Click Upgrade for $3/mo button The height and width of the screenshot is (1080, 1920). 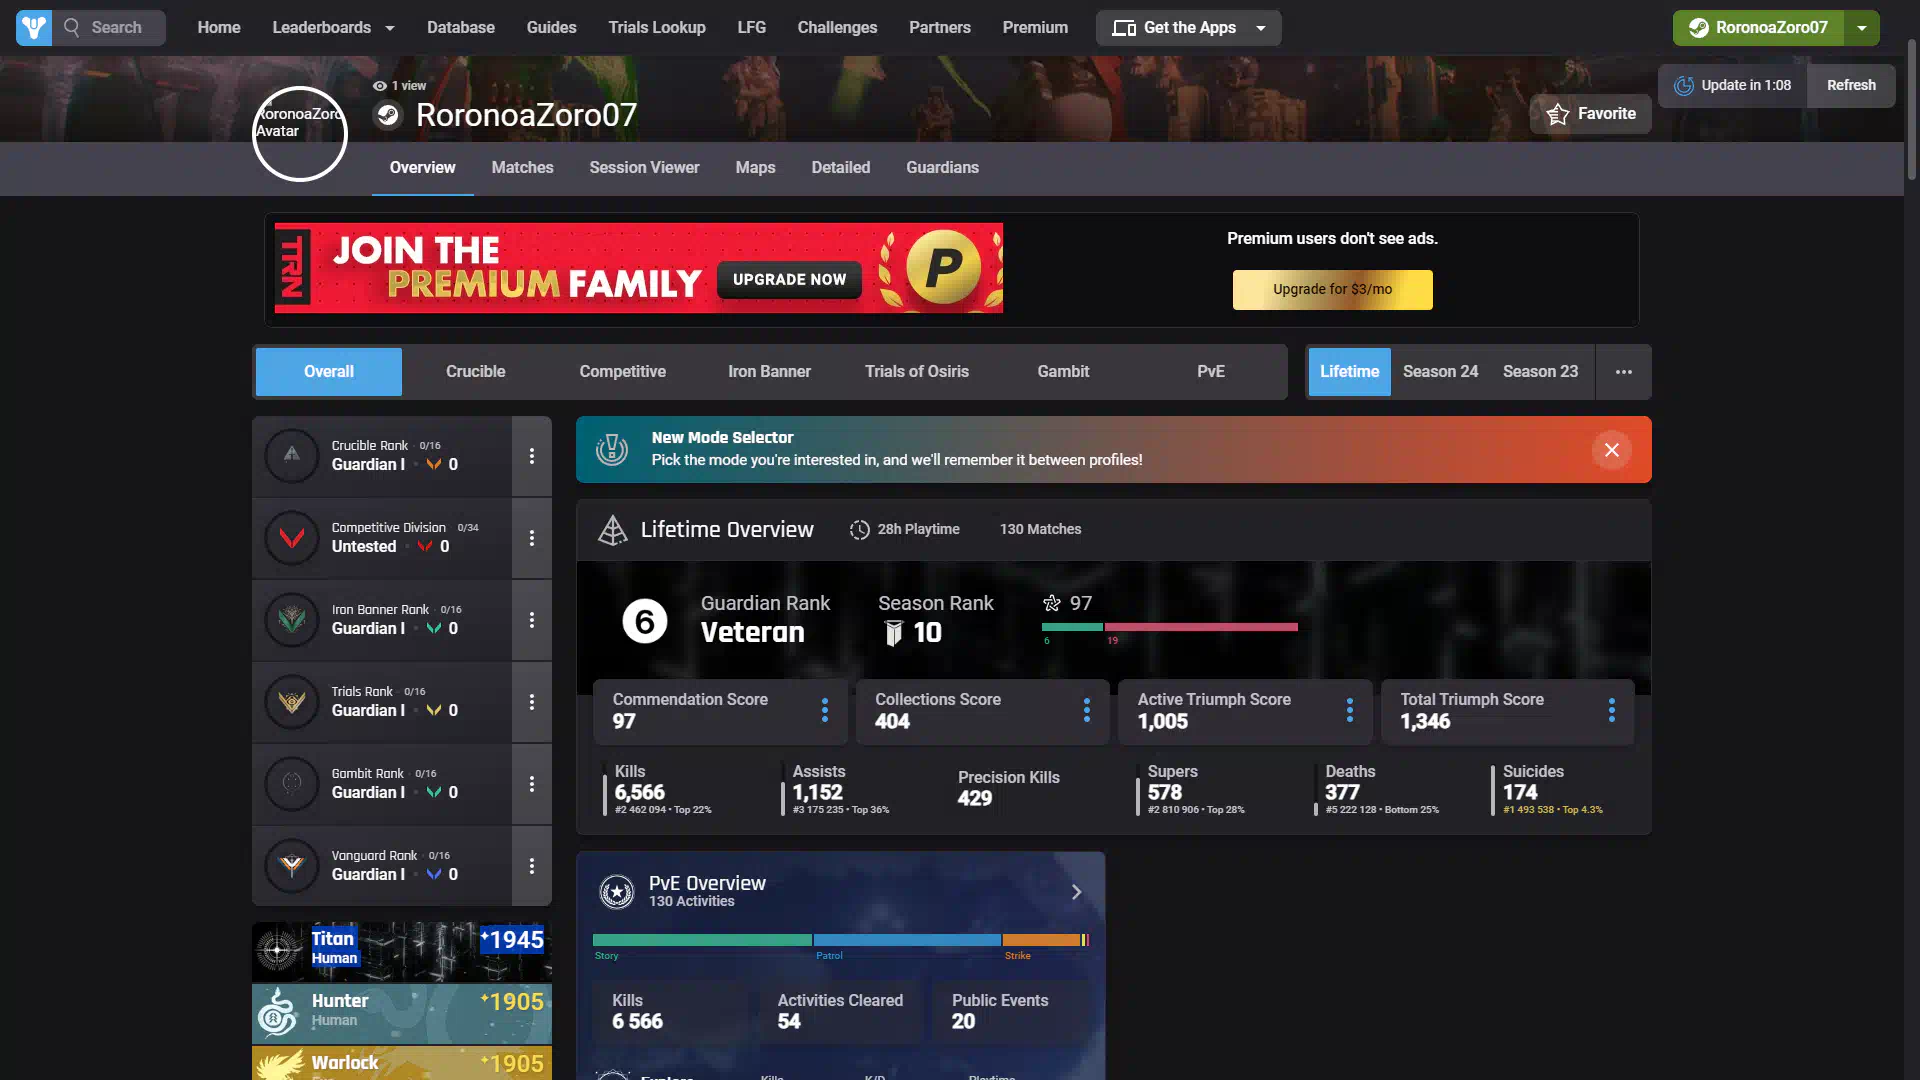tap(1332, 290)
